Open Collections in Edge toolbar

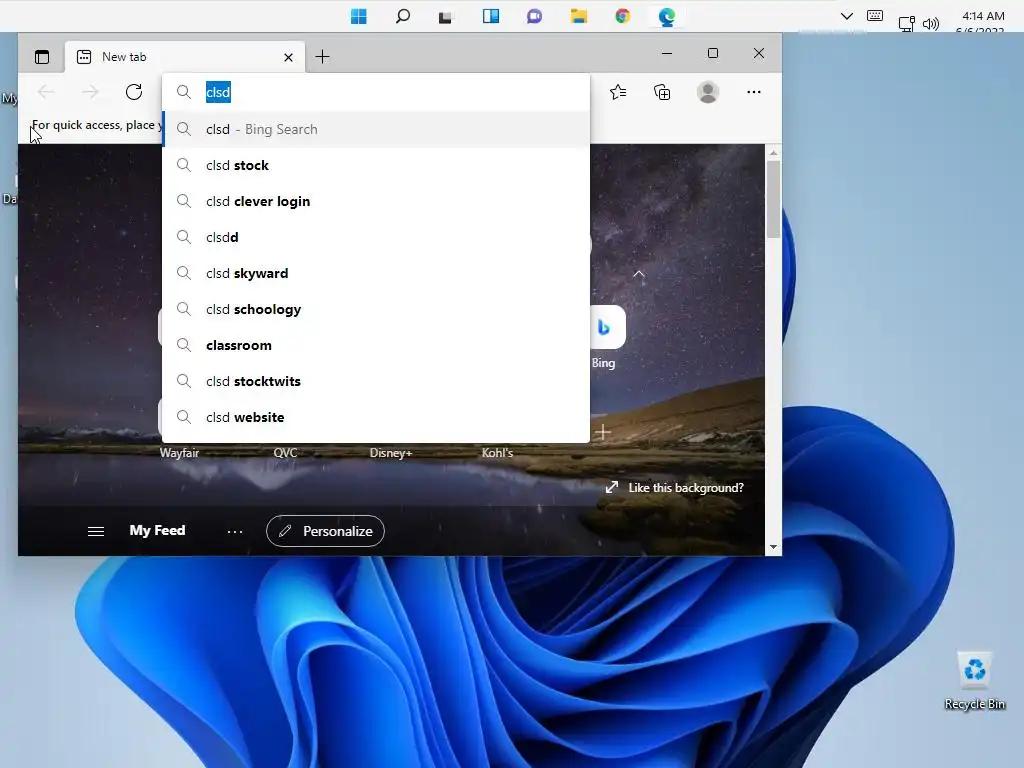(662, 92)
